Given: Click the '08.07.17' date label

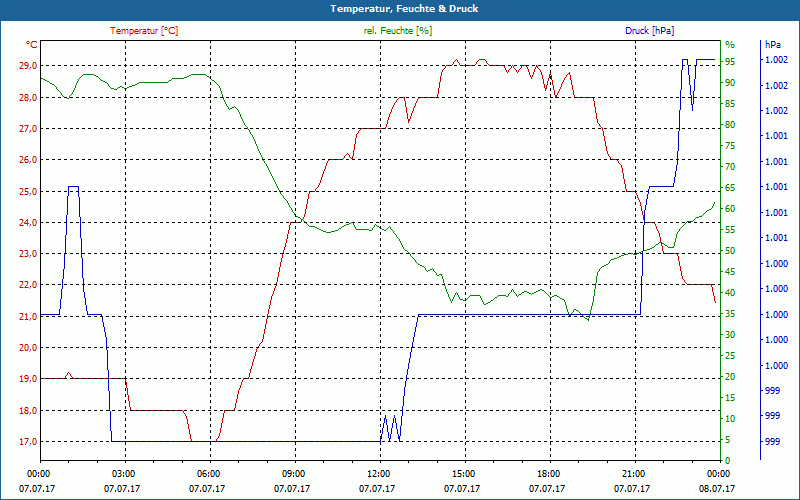Looking at the screenshot, I should click(x=717, y=489).
